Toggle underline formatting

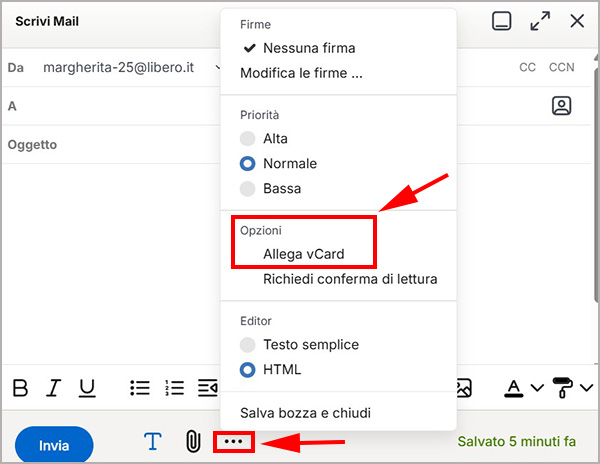click(87, 388)
